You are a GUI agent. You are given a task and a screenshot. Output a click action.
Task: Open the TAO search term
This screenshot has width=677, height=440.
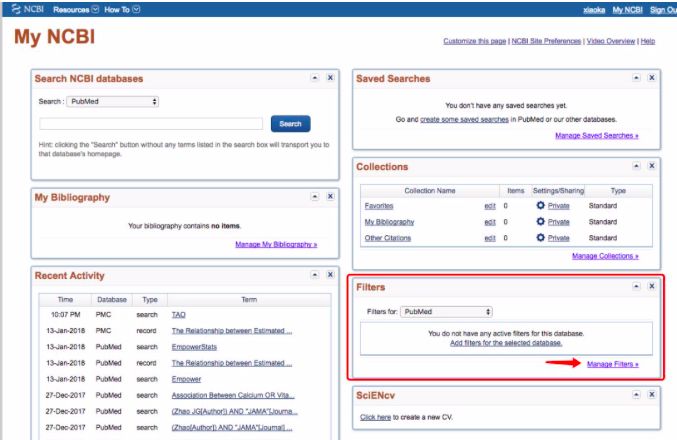point(178,315)
